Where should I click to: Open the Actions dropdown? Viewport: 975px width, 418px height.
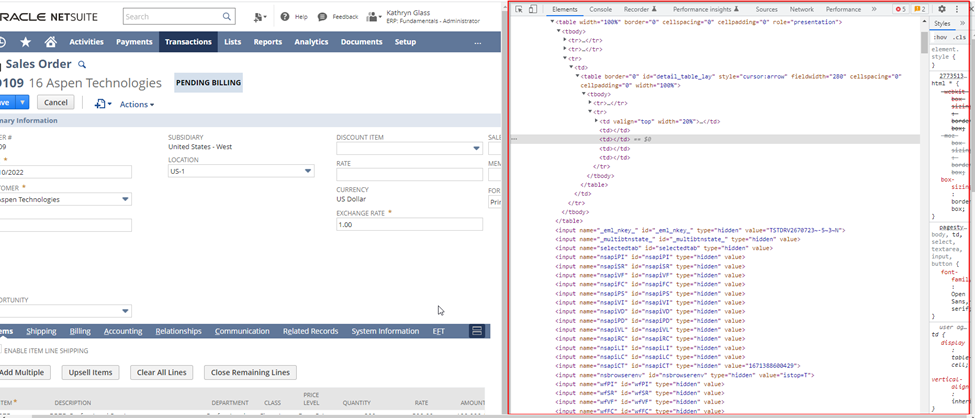(137, 104)
